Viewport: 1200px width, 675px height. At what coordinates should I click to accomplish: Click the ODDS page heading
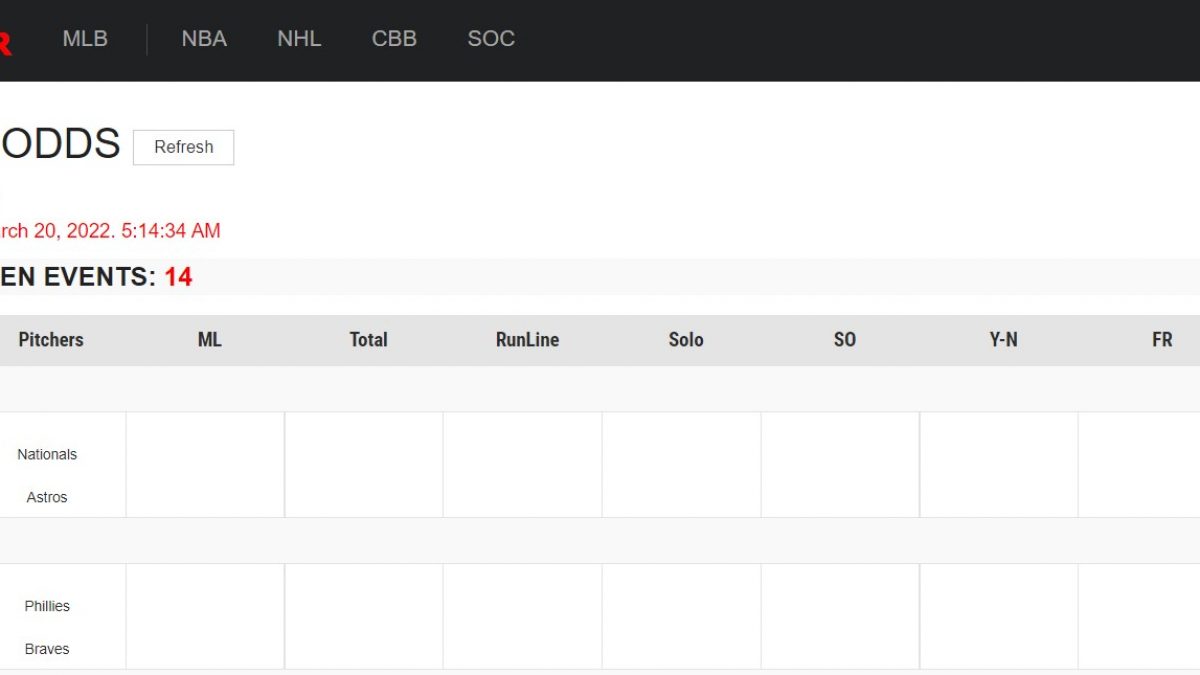[x=60, y=145]
